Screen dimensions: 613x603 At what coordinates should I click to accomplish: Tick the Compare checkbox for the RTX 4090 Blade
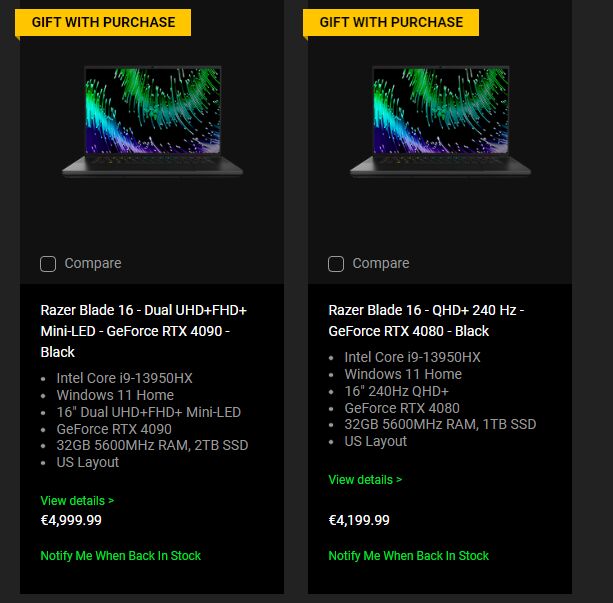(48, 264)
